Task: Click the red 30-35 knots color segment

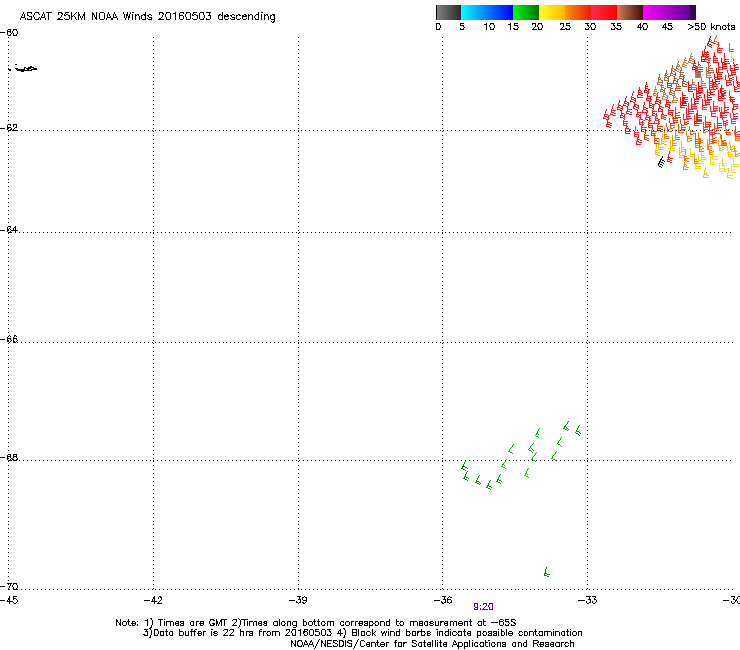Action: pos(604,12)
